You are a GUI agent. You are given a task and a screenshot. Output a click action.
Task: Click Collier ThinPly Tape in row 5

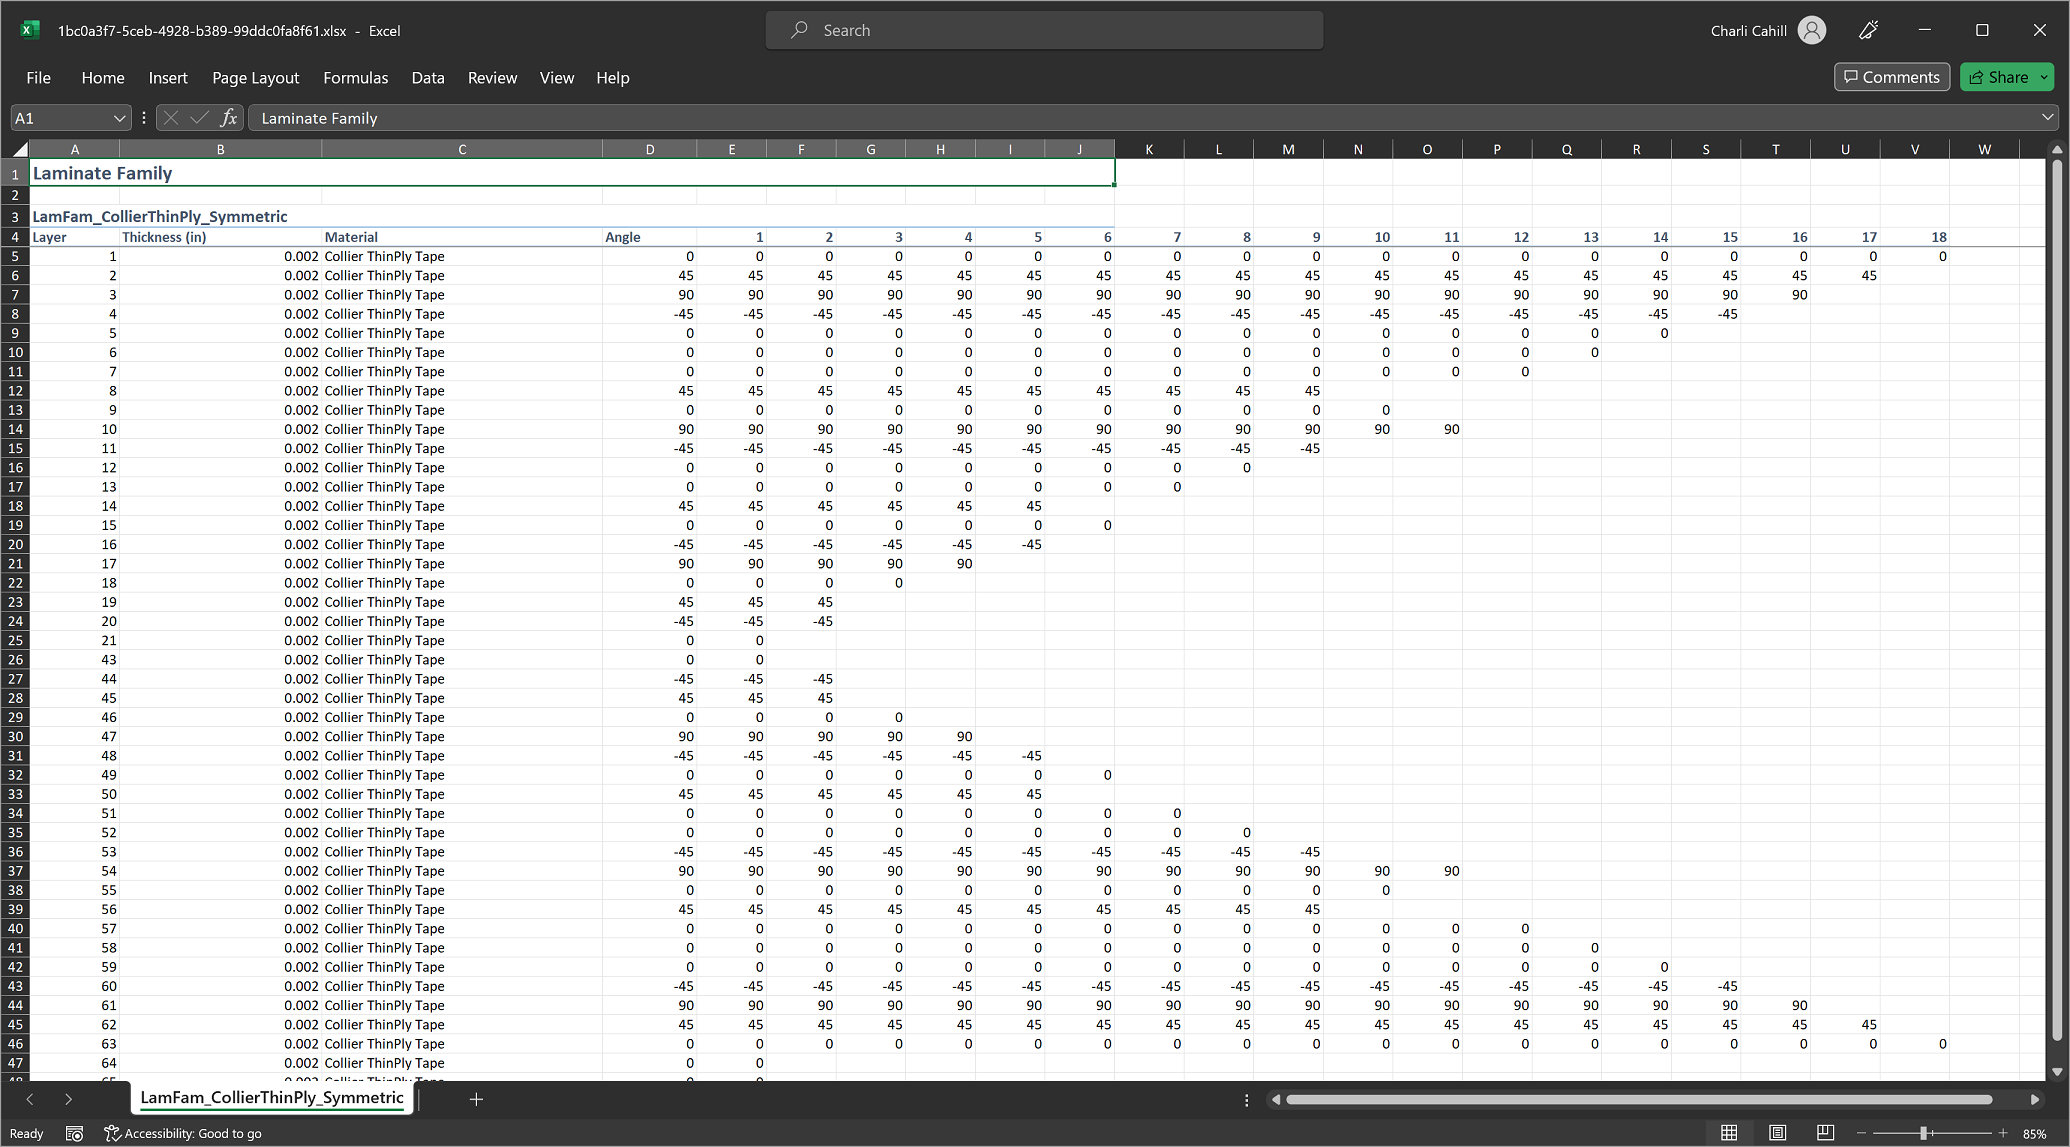(x=462, y=256)
